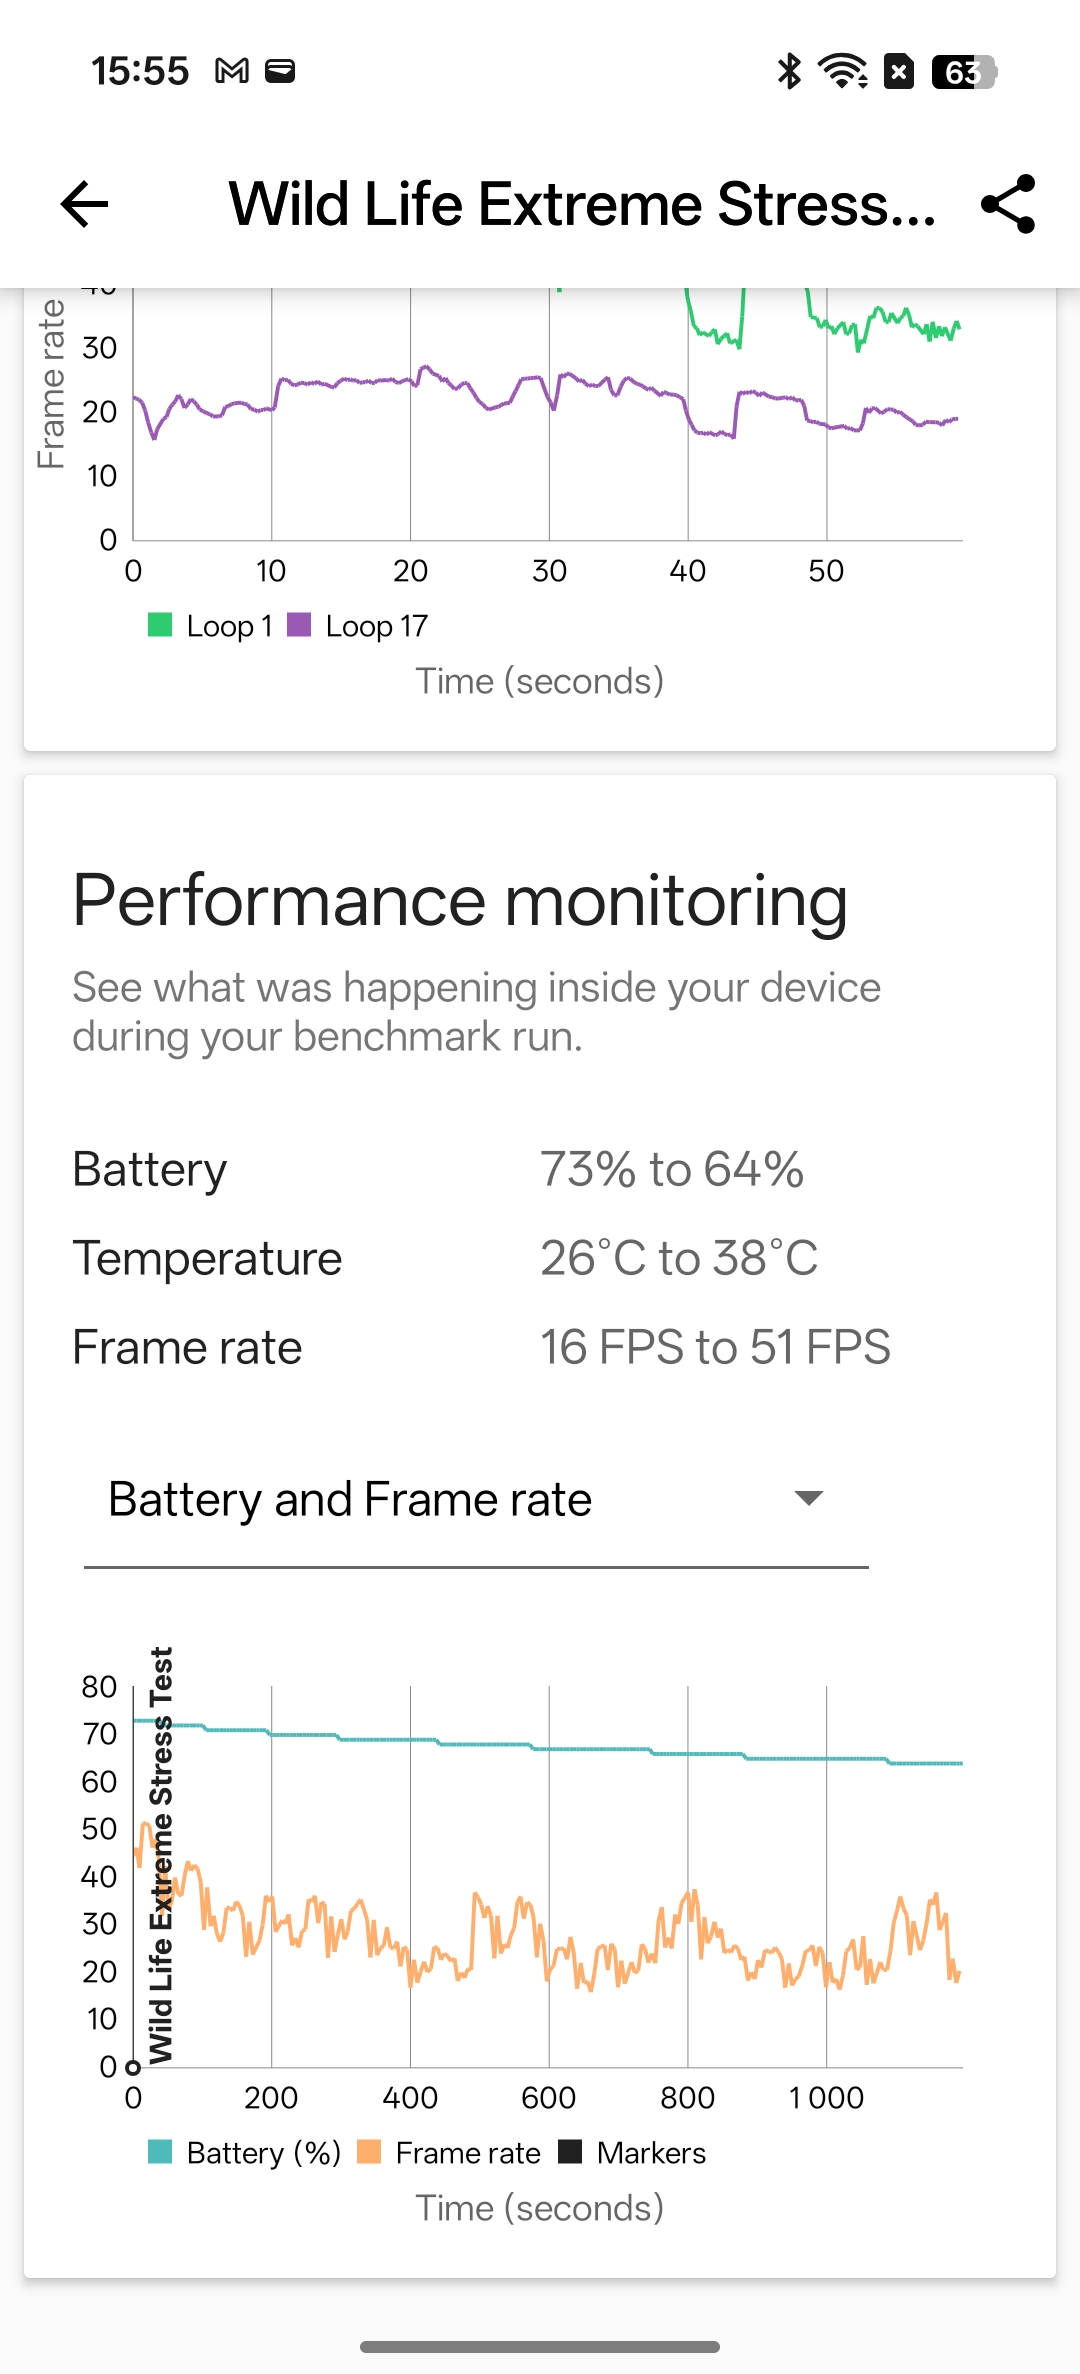Tap the Wild Life Extreme Stress title

coord(582,205)
